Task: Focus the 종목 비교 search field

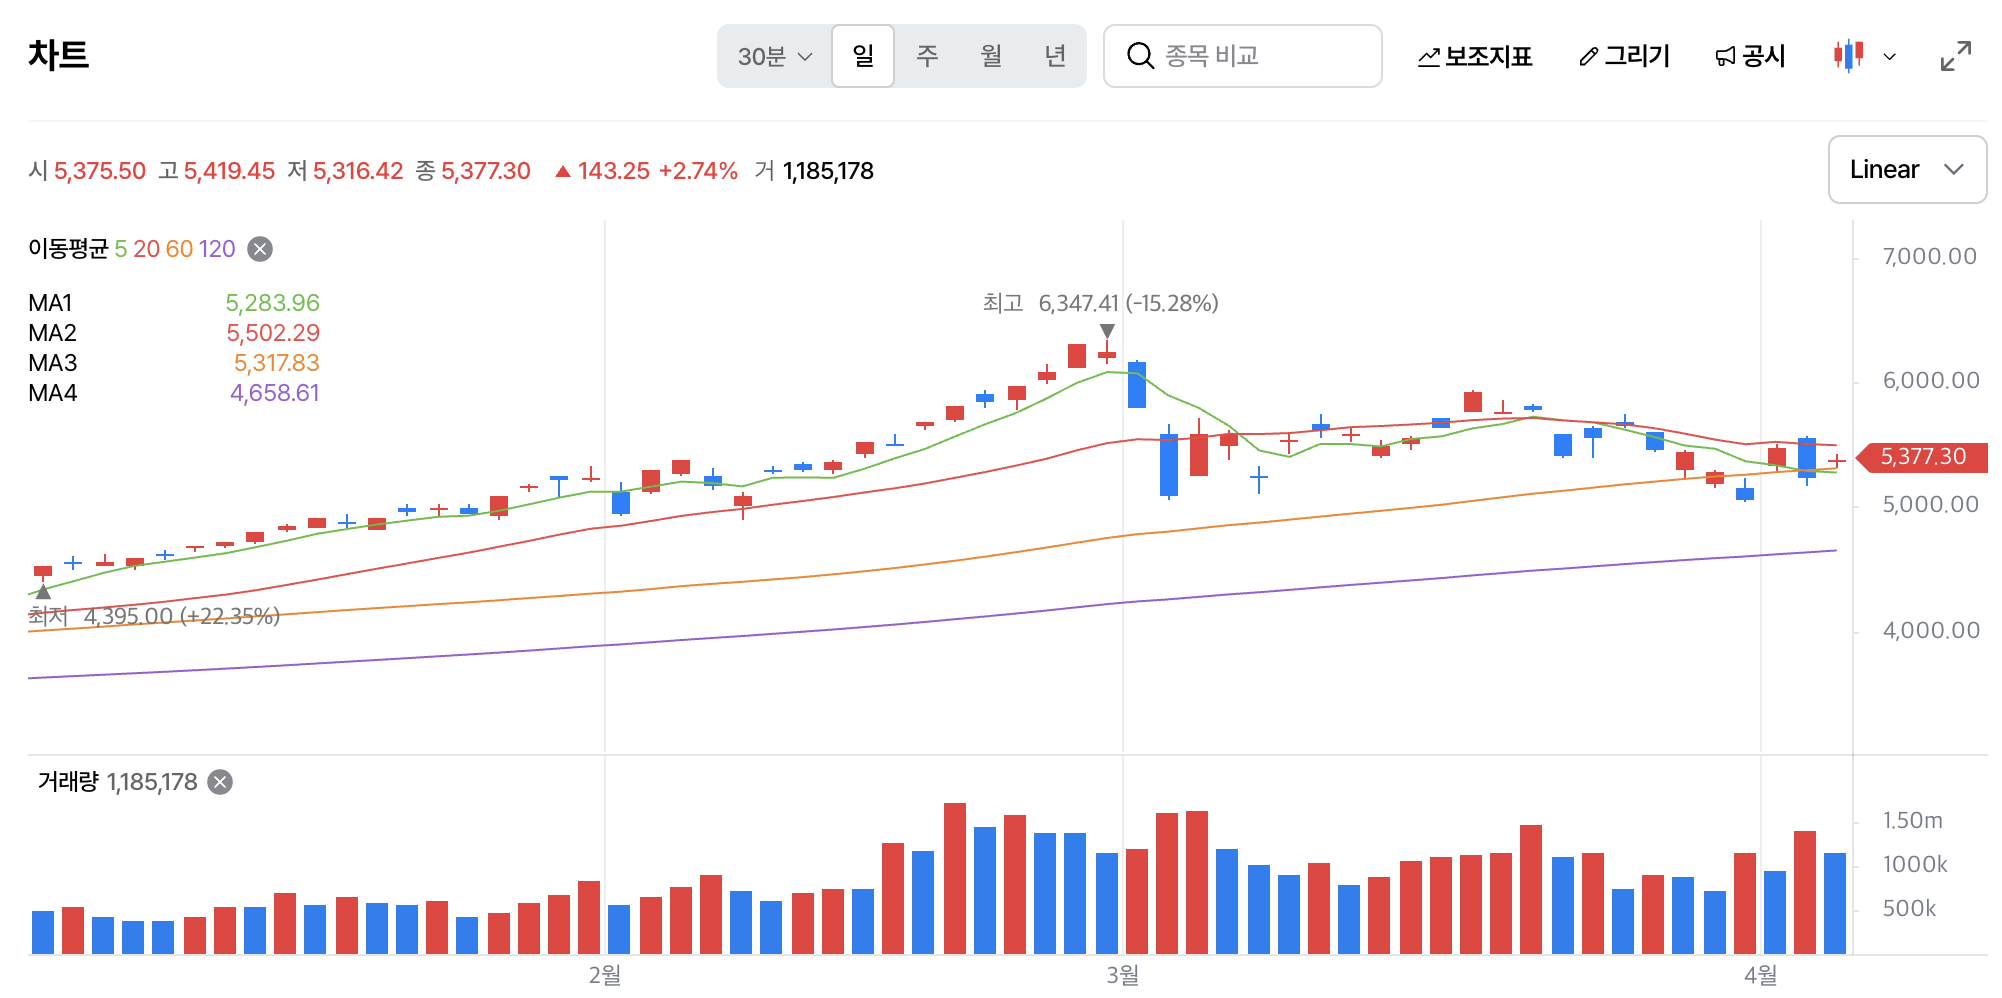Action: tap(1243, 56)
